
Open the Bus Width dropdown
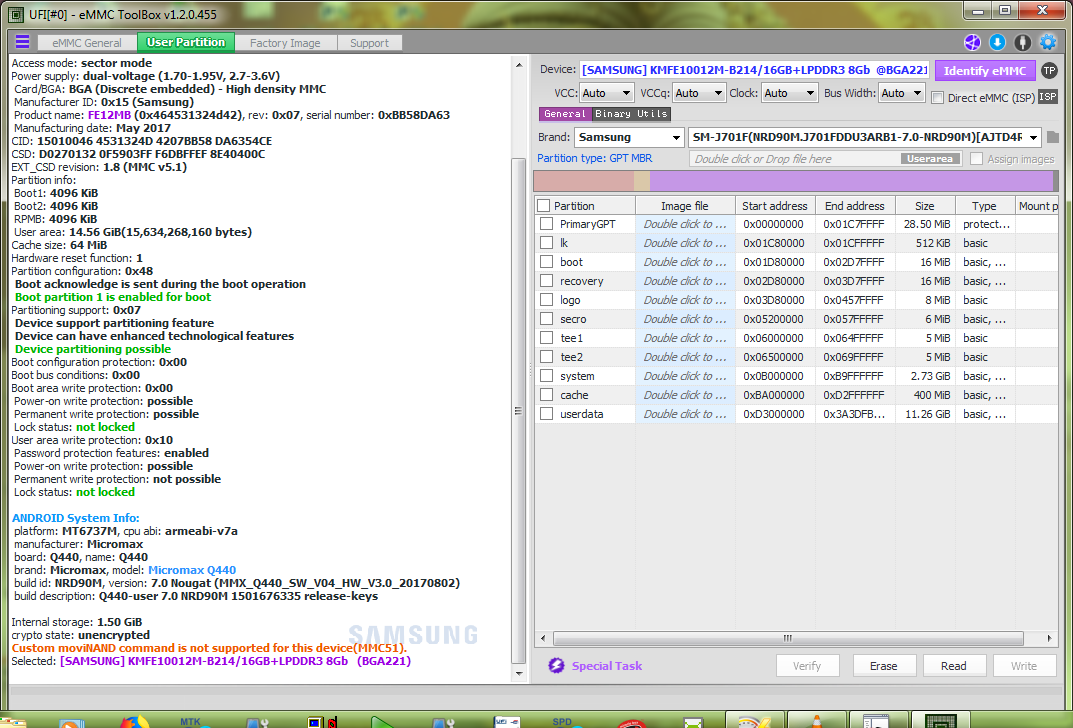pyautogui.click(x=901, y=92)
